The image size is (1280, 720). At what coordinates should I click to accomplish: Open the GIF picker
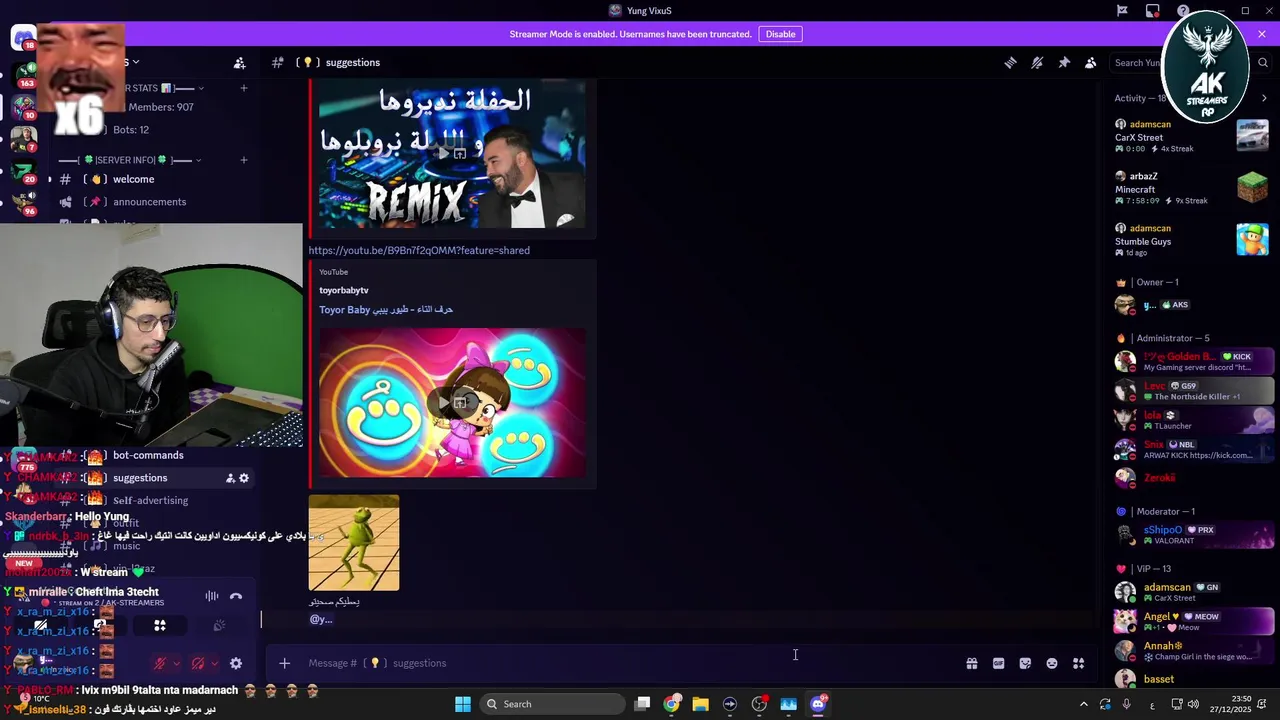point(998,663)
